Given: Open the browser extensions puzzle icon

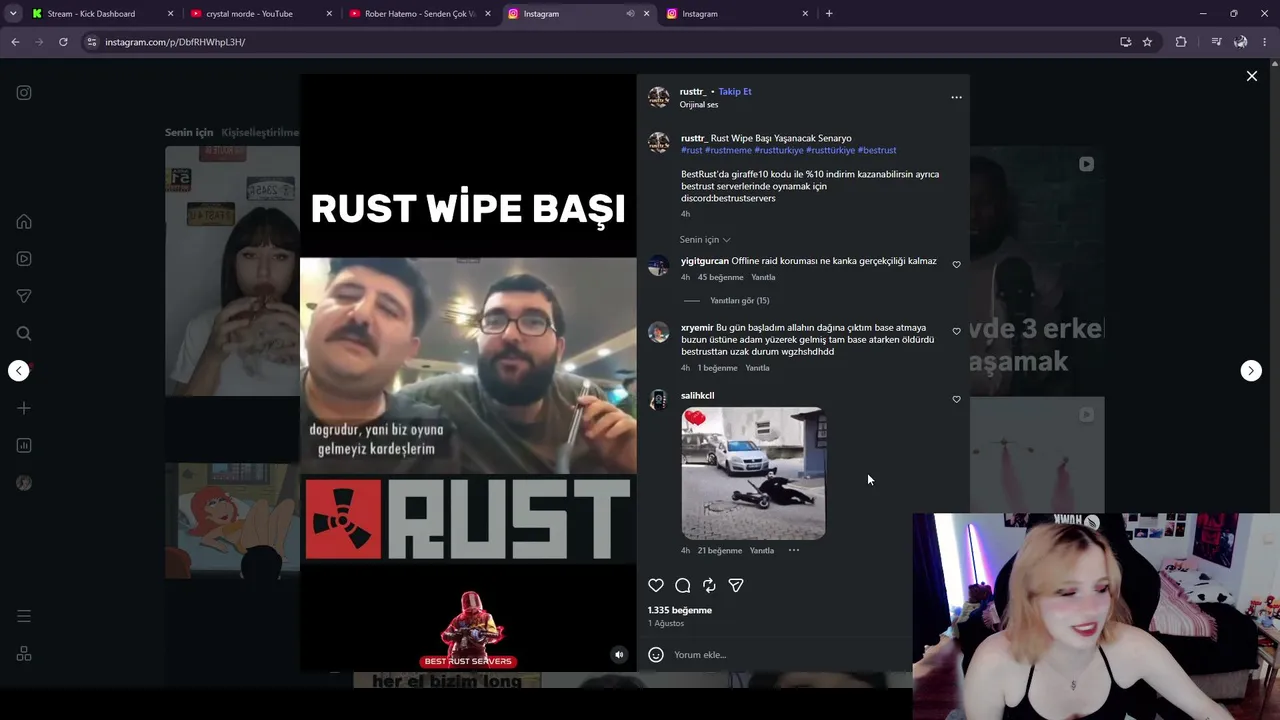Looking at the screenshot, I should (1181, 42).
